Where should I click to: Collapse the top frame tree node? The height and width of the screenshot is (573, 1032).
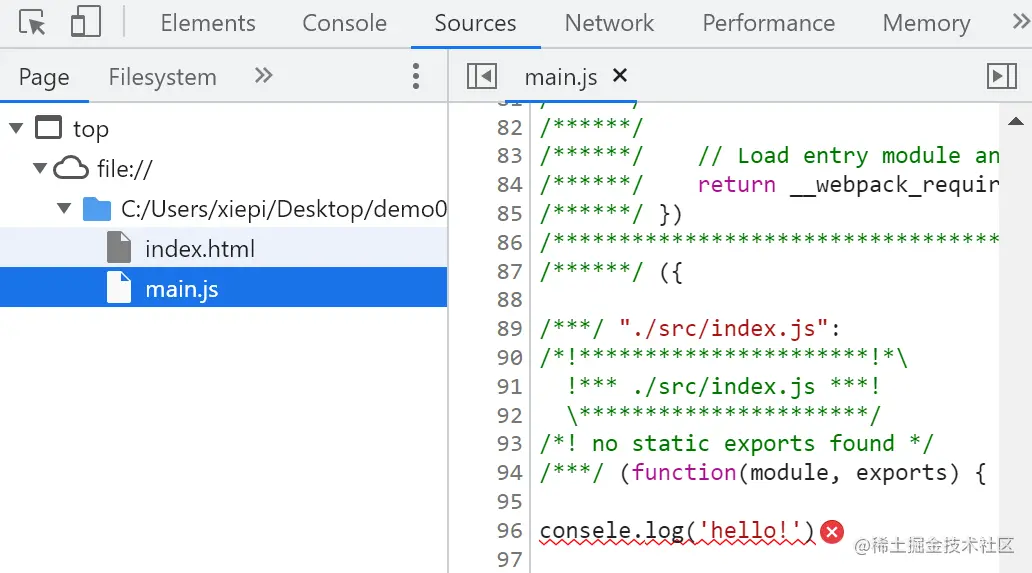click(16, 128)
